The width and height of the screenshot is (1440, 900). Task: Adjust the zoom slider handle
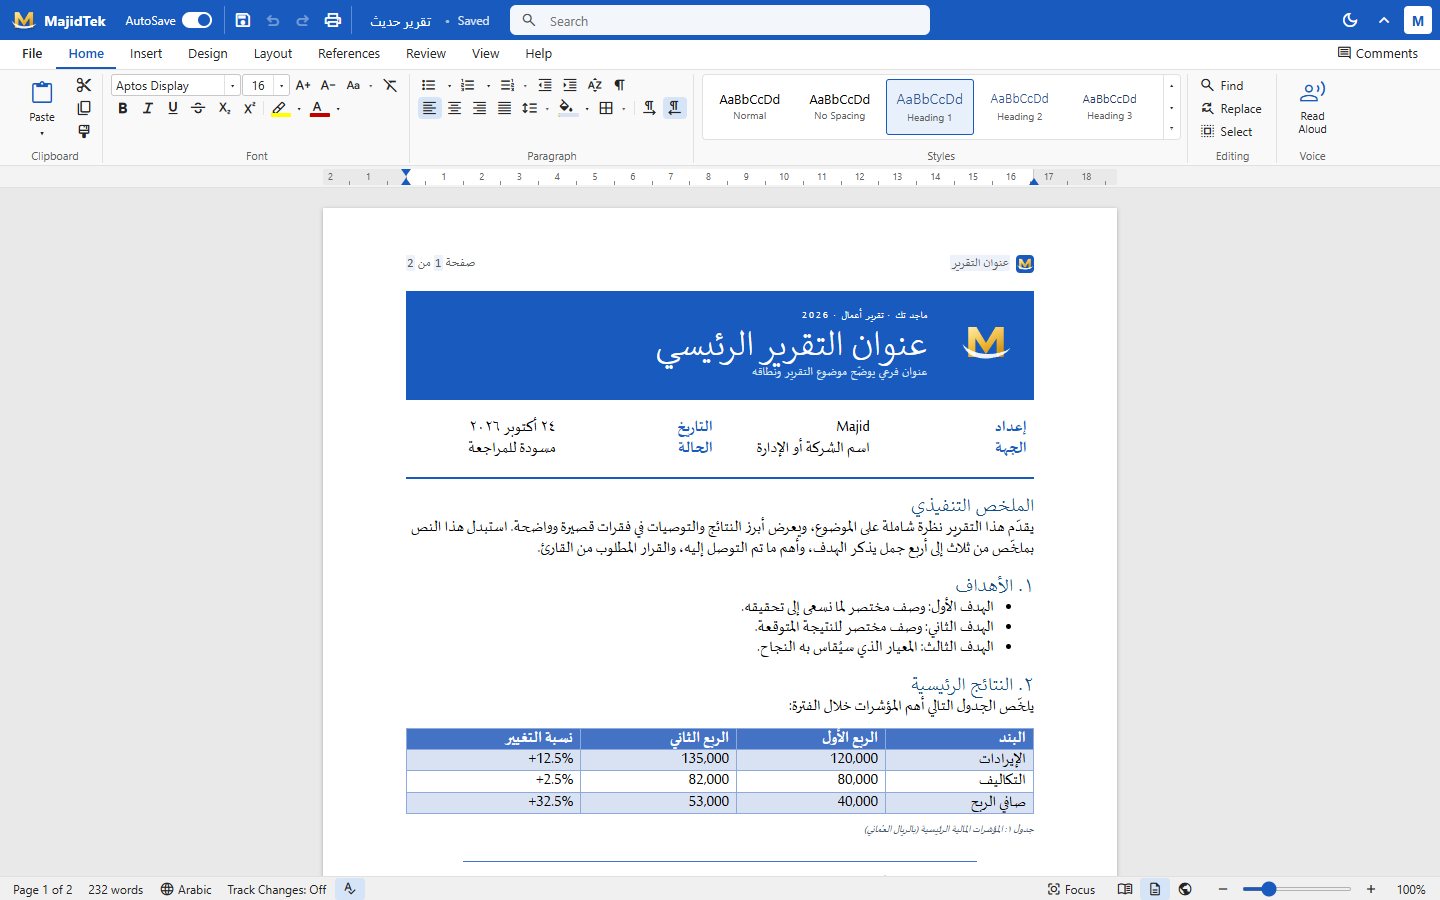1268,889
